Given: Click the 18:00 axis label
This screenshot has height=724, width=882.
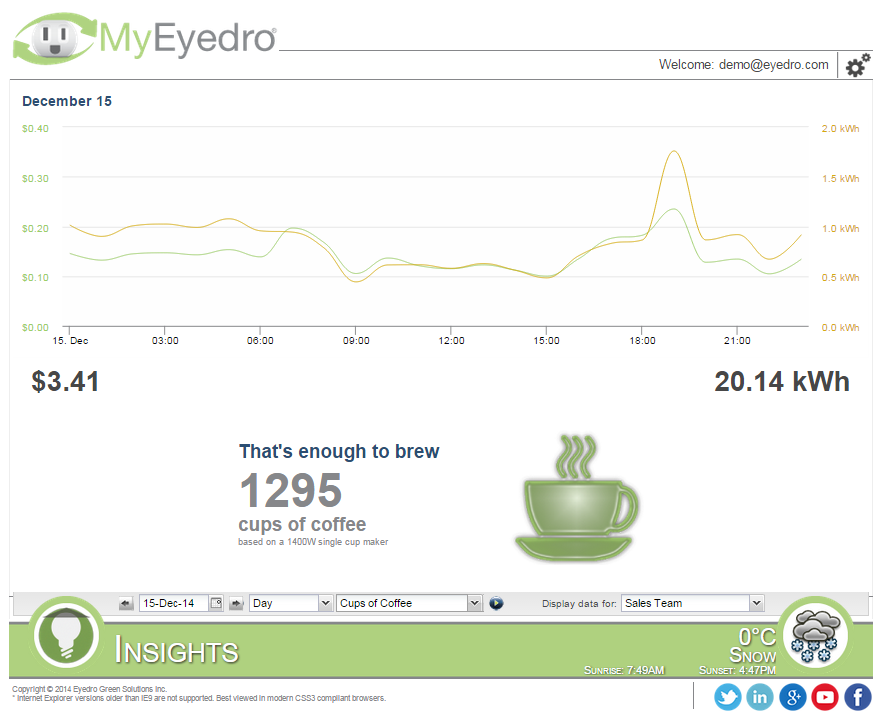Looking at the screenshot, I should point(642,341).
